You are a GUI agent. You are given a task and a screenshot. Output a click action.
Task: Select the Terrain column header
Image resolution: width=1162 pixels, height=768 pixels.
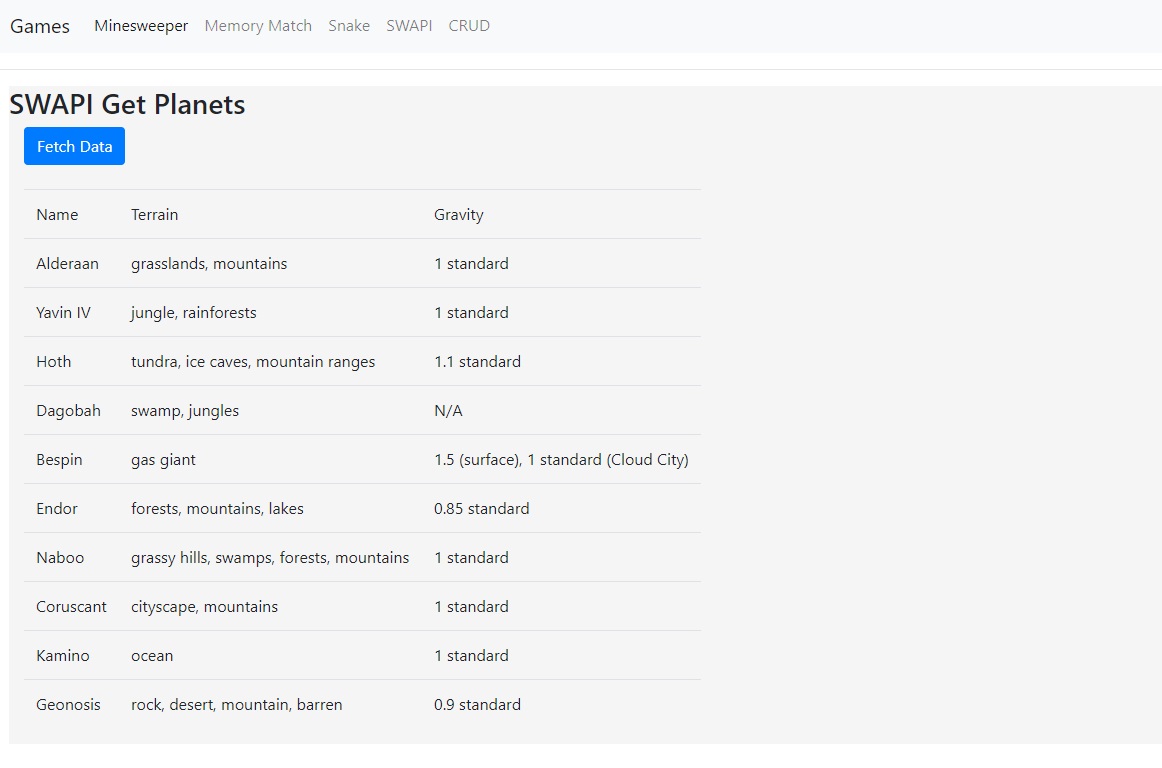coord(154,214)
